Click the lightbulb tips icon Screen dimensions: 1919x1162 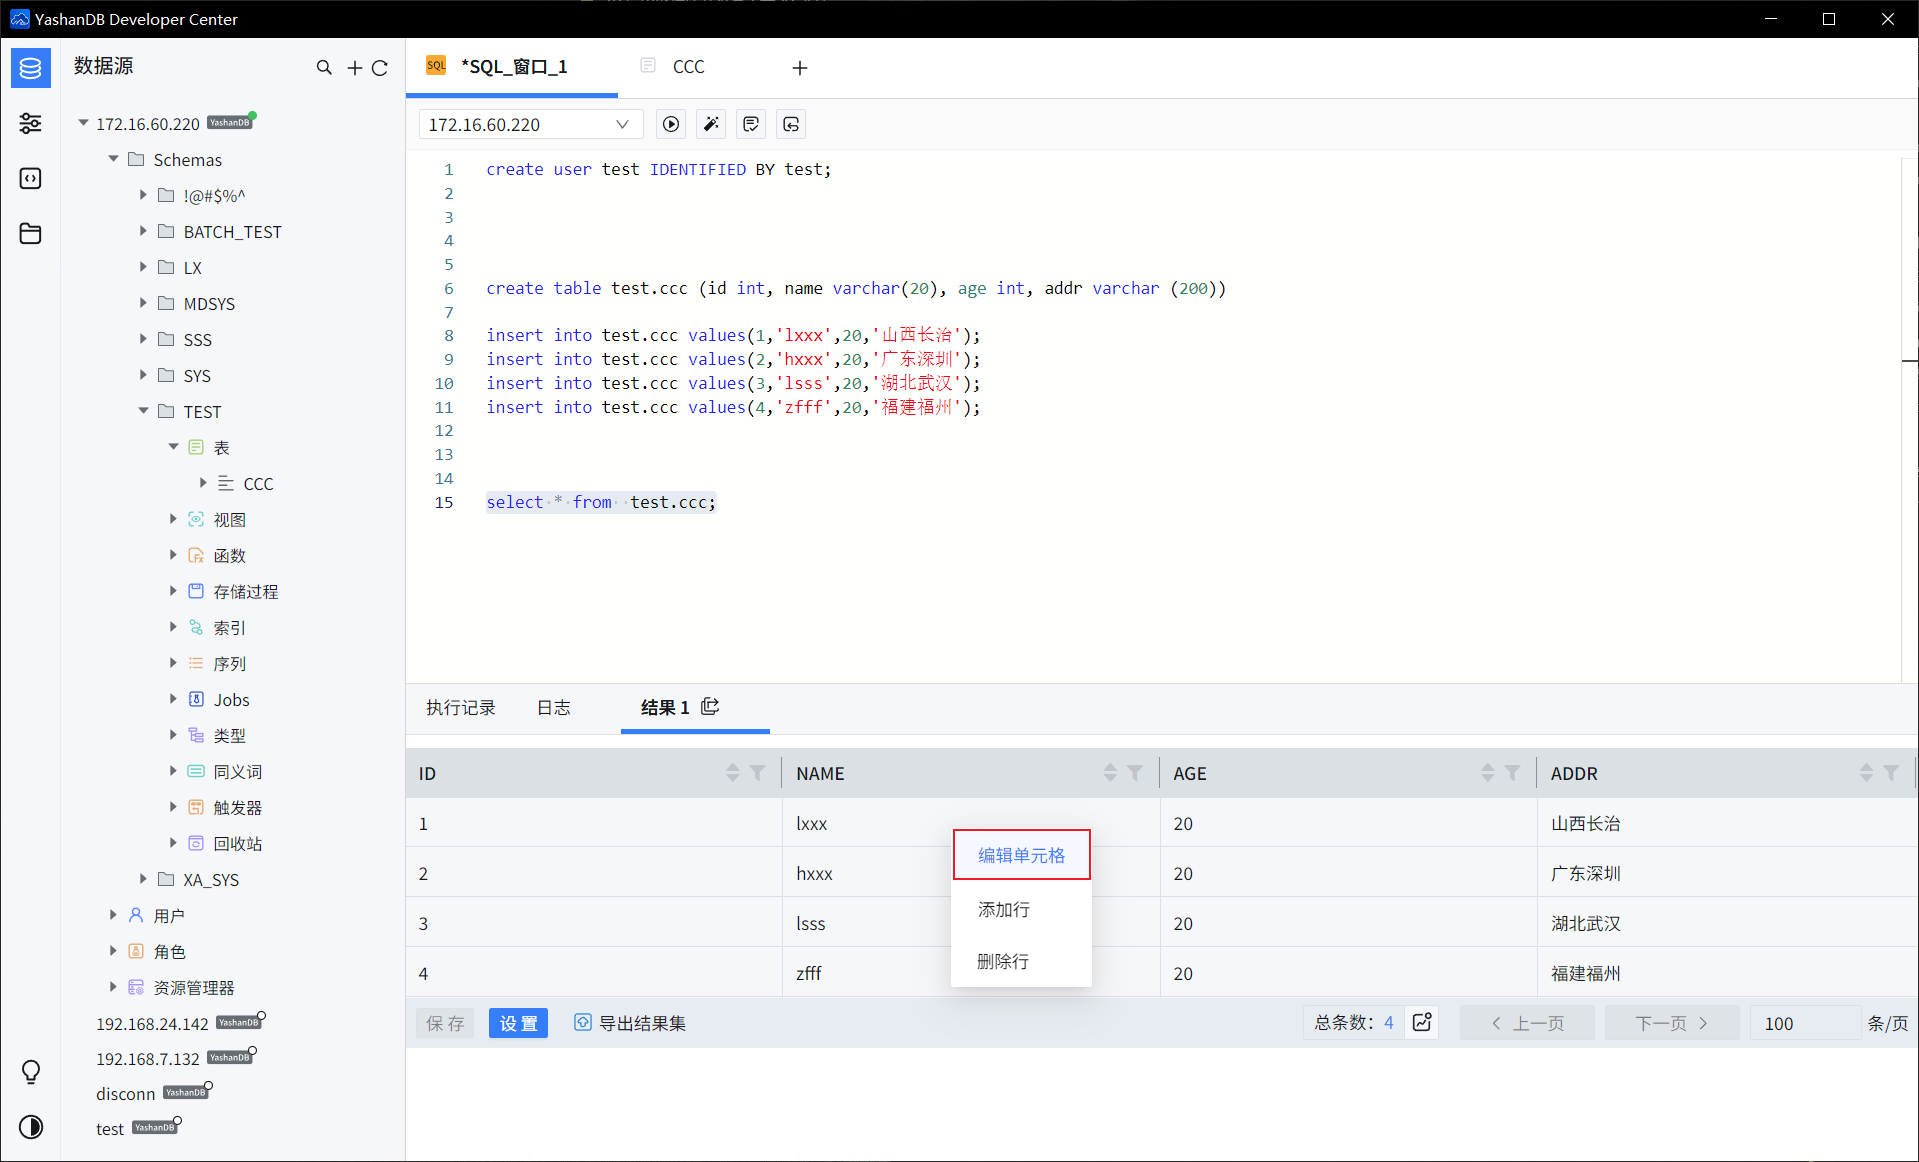click(x=31, y=1072)
